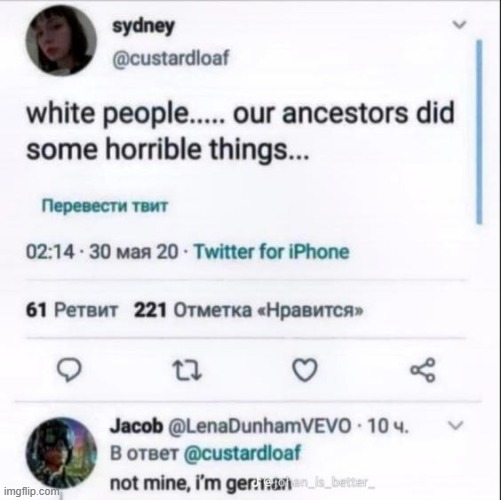
Task: Open the @LenaDunhamVEVO handle
Action: coord(260,426)
